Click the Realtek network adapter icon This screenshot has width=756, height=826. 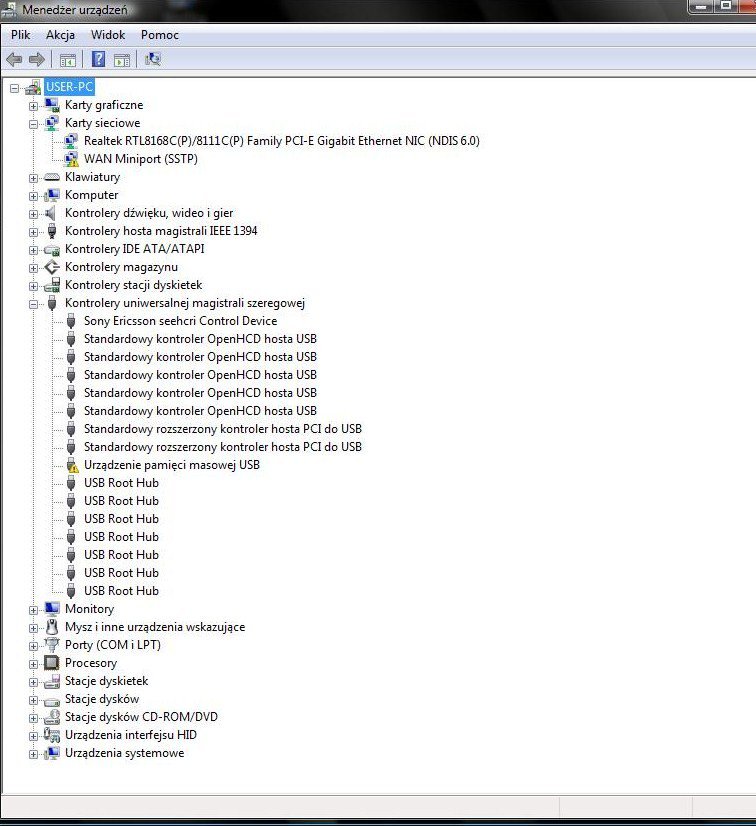click(71, 141)
